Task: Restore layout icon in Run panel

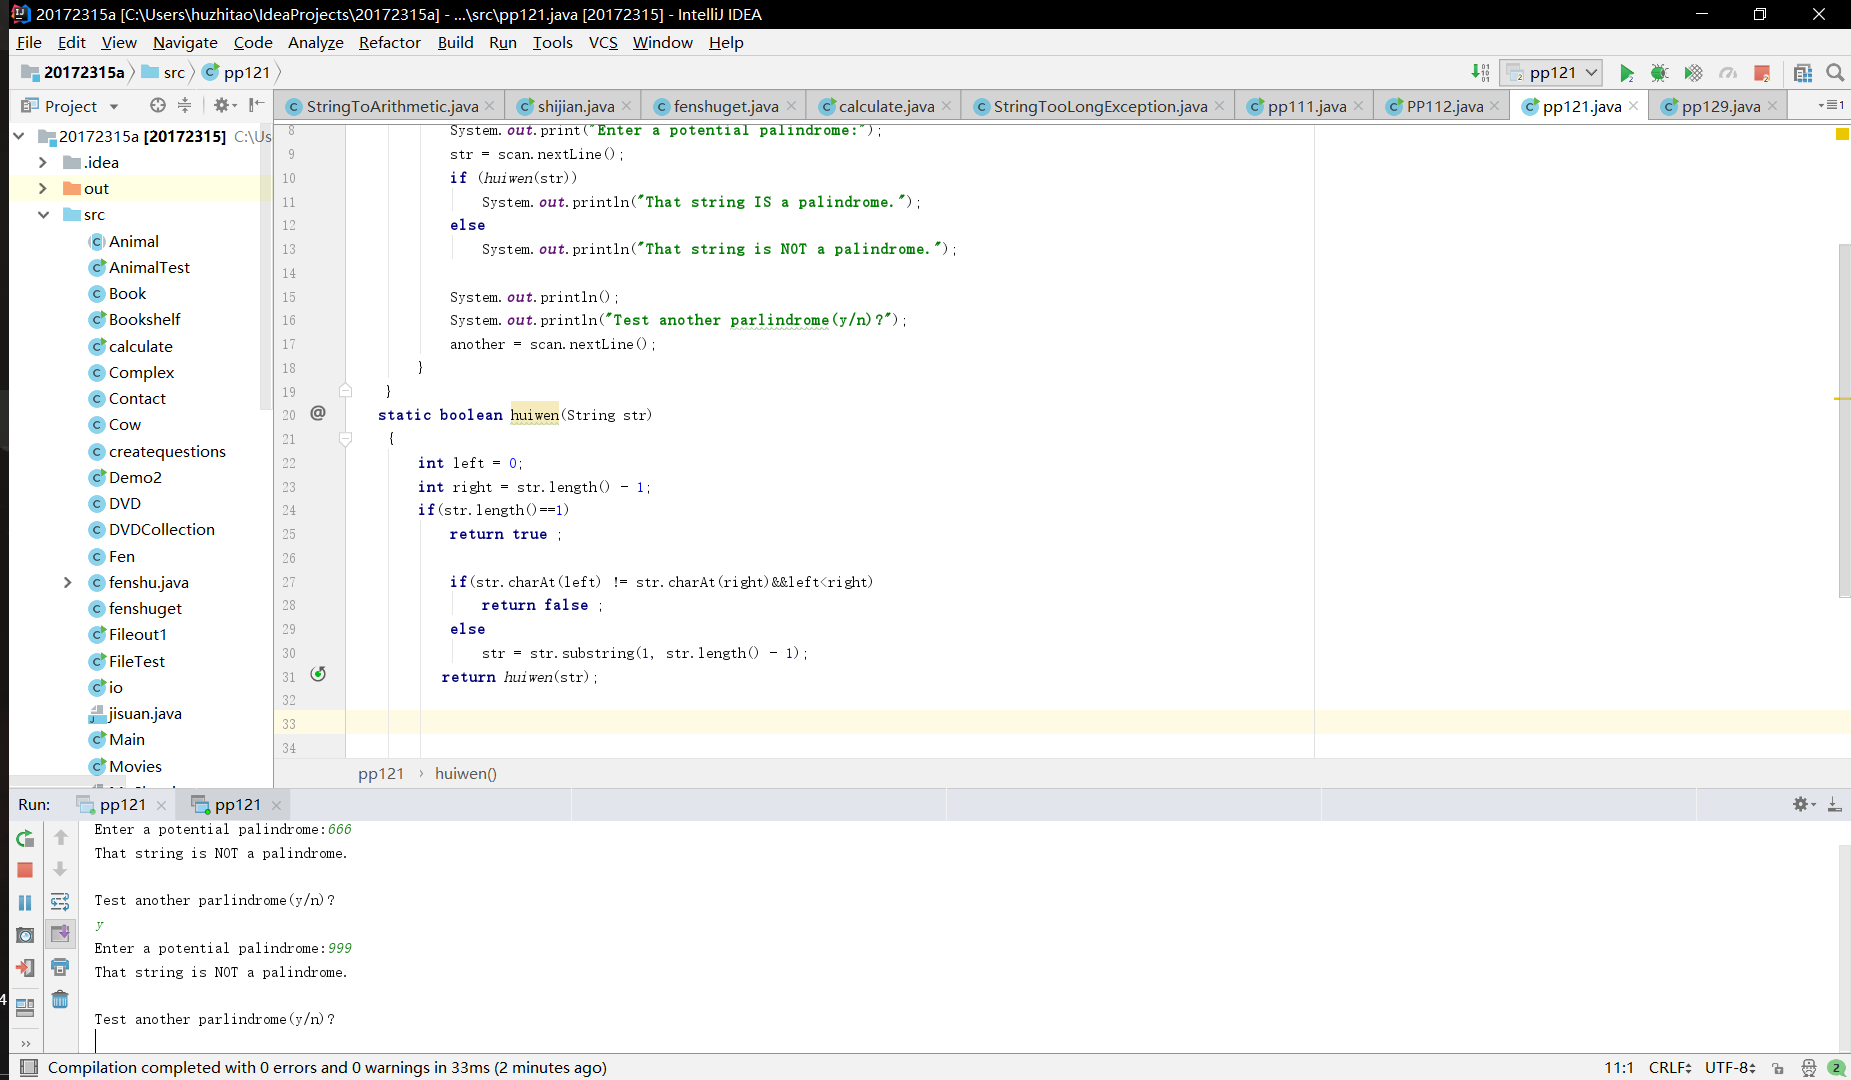Action: click(25, 1006)
